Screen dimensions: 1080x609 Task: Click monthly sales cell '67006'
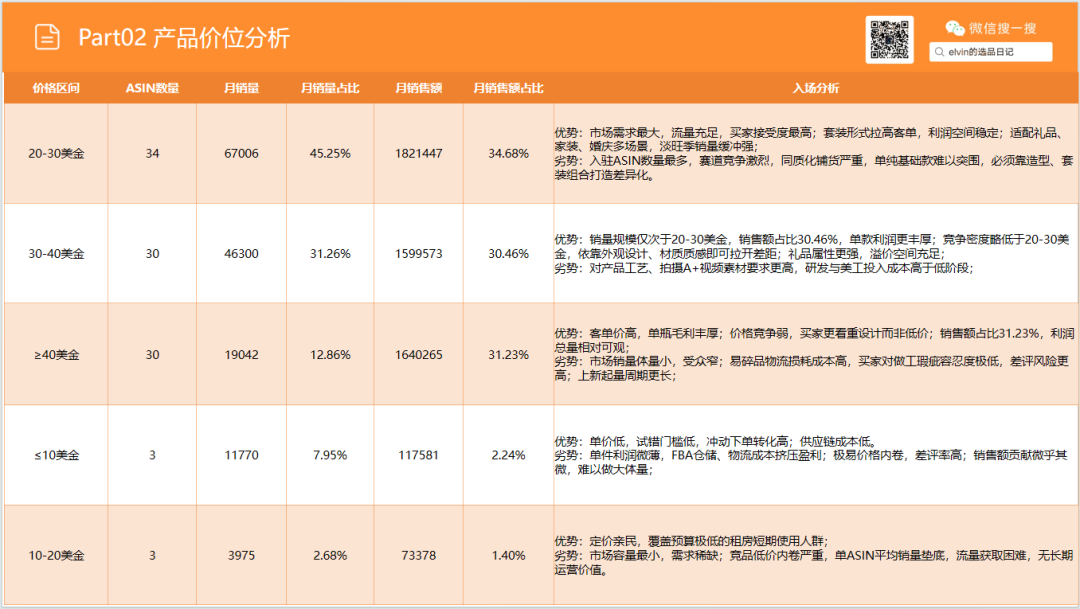(x=241, y=154)
